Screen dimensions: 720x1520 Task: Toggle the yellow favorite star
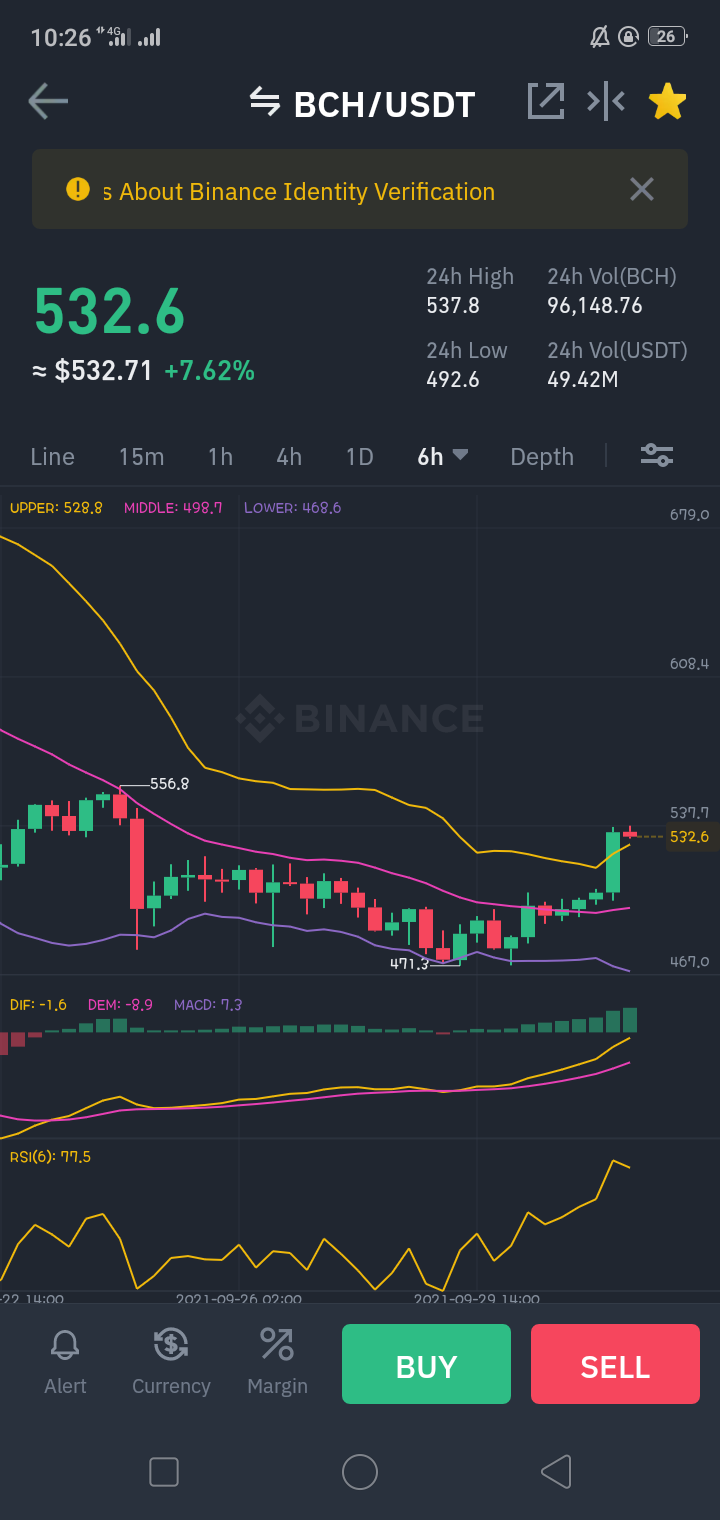pyautogui.click(x=667, y=101)
